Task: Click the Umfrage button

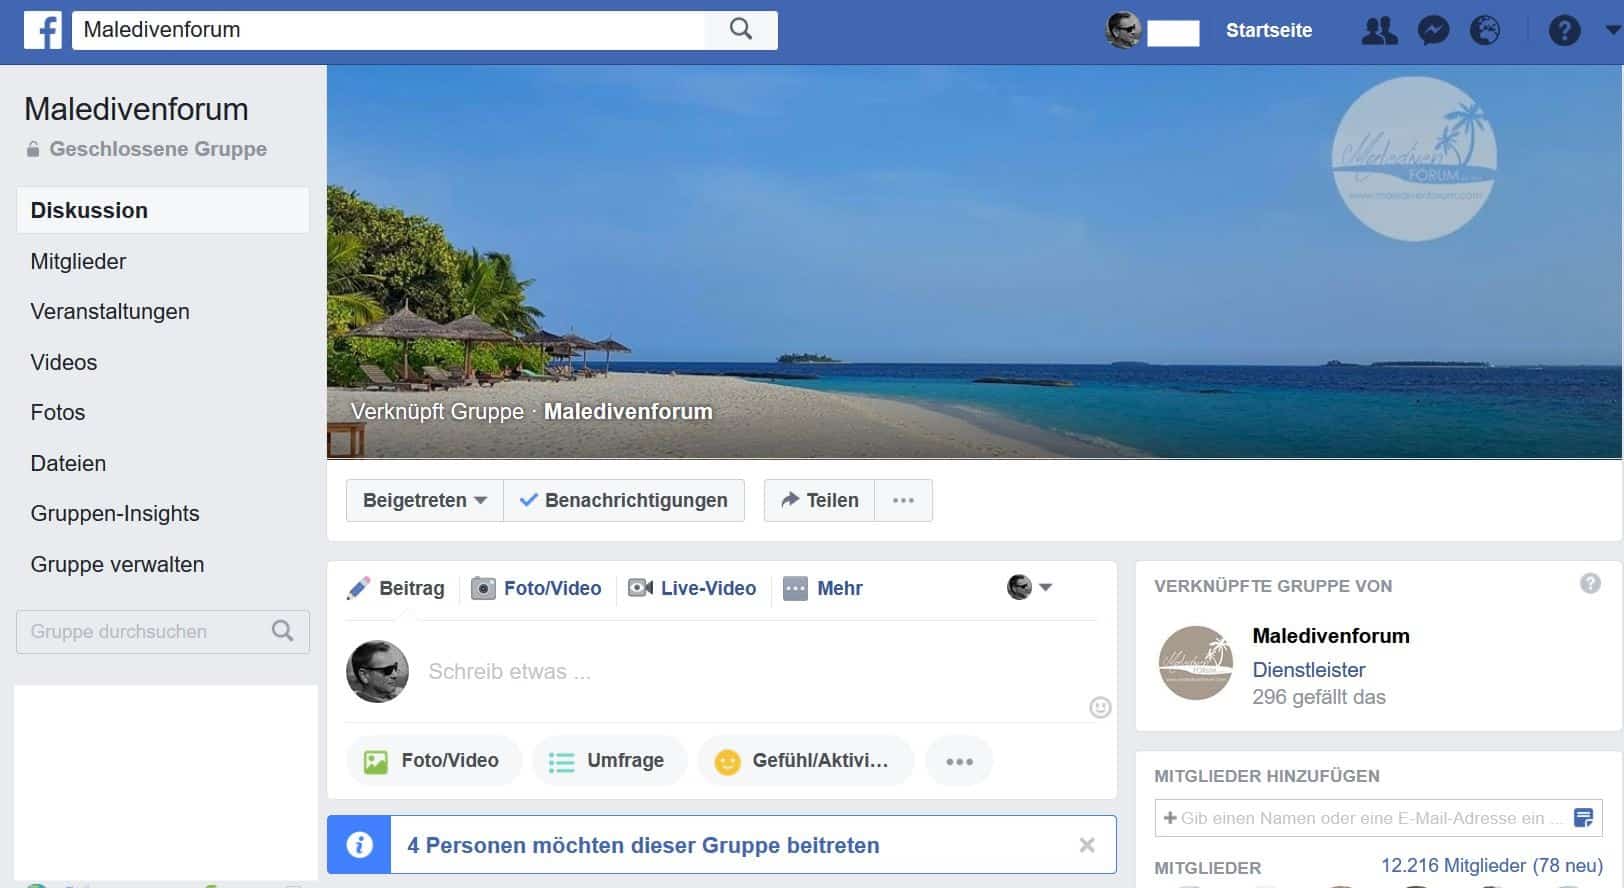Action: click(x=610, y=761)
